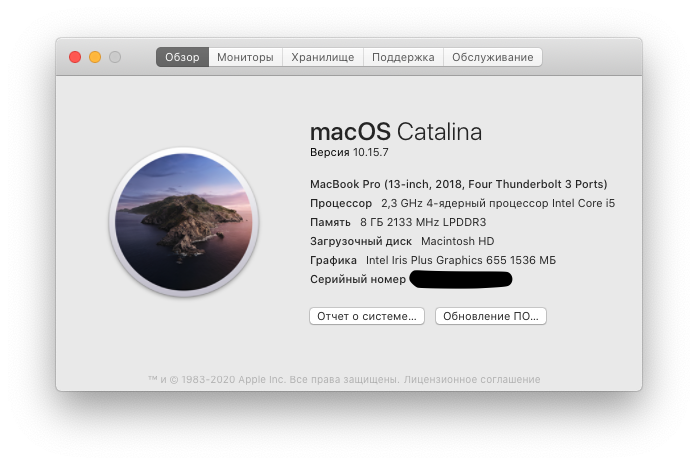Open the Лицензионное соглашение link

point(472,380)
